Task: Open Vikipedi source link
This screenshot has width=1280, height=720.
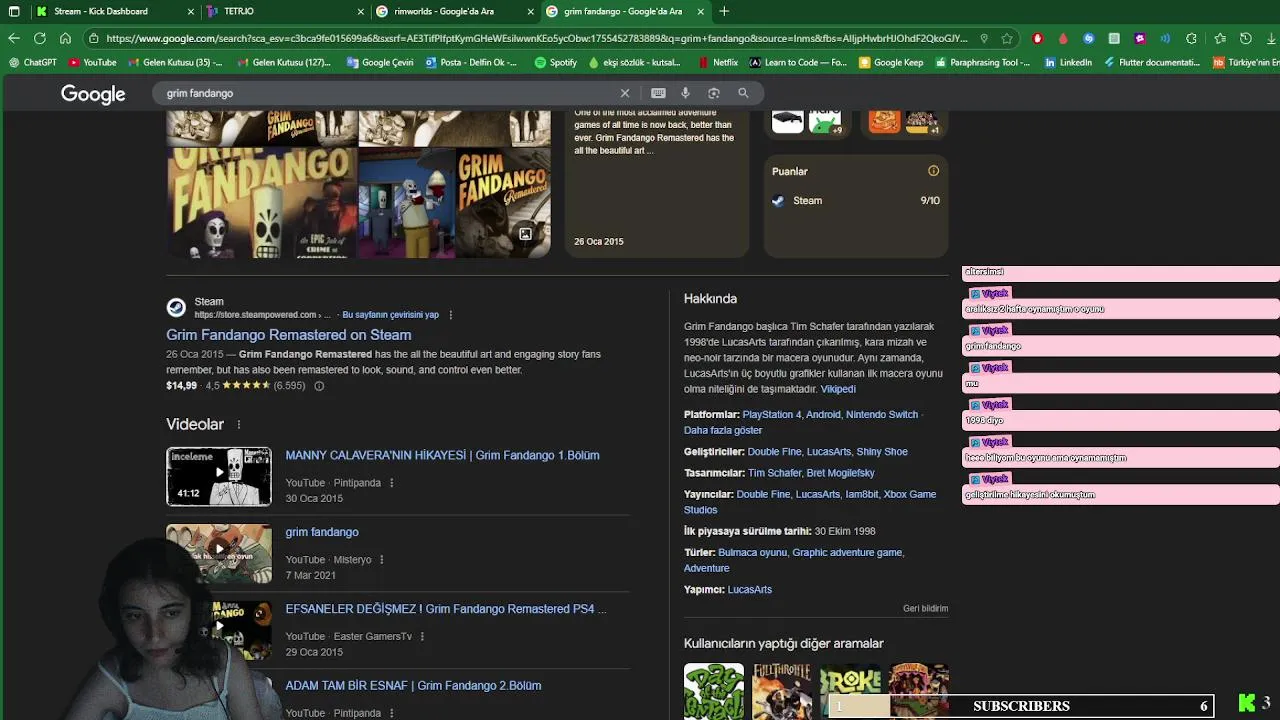Action: click(x=838, y=389)
